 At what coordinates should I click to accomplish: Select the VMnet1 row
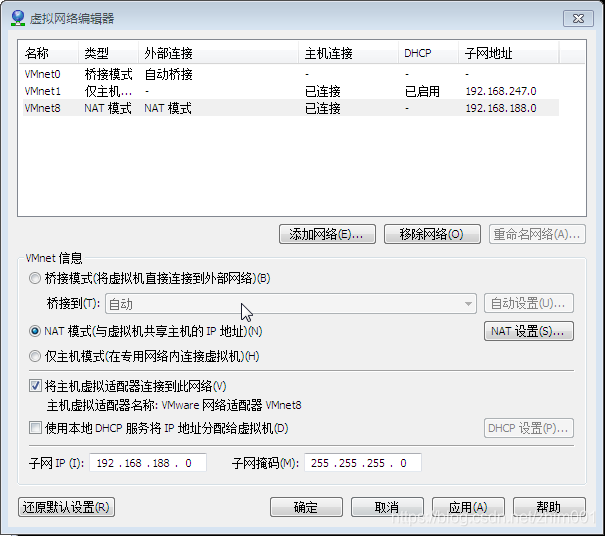(x=291, y=91)
